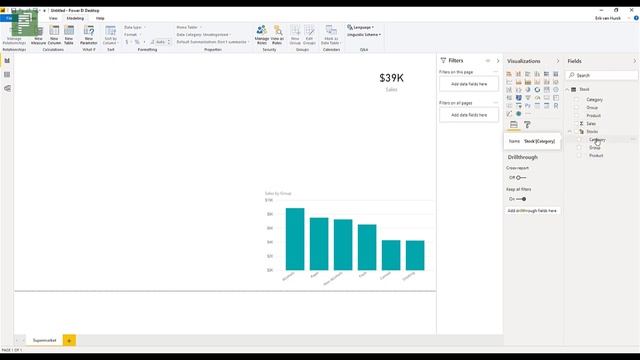
Task: Select the blue shield Filled map visual
Action: pos(518,98)
